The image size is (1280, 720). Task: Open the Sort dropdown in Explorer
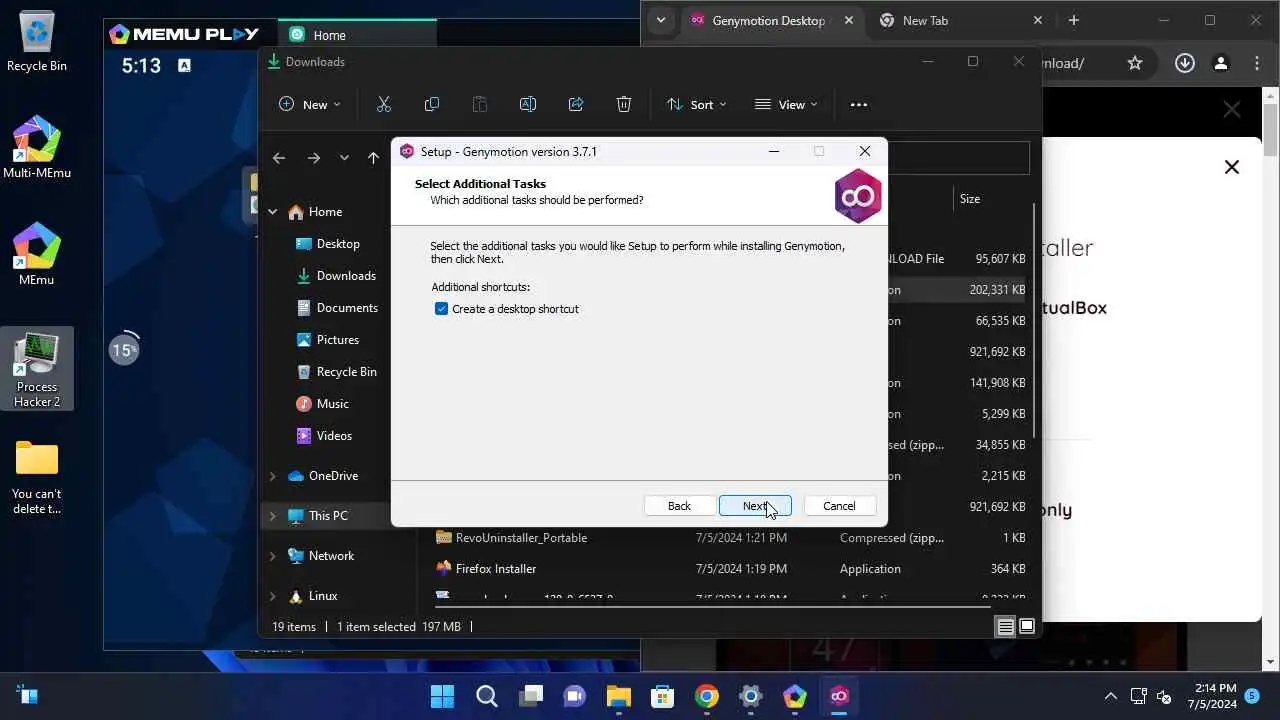[696, 104]
